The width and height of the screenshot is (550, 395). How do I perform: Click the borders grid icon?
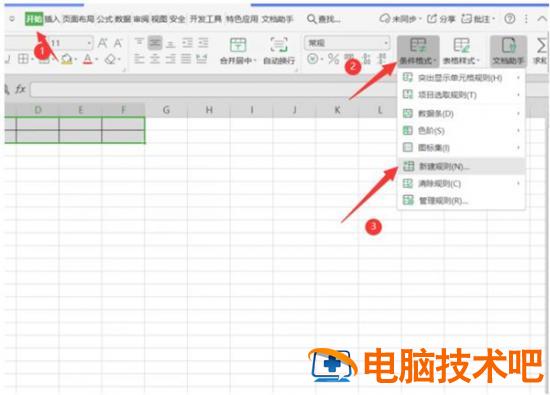pos(23,59)
